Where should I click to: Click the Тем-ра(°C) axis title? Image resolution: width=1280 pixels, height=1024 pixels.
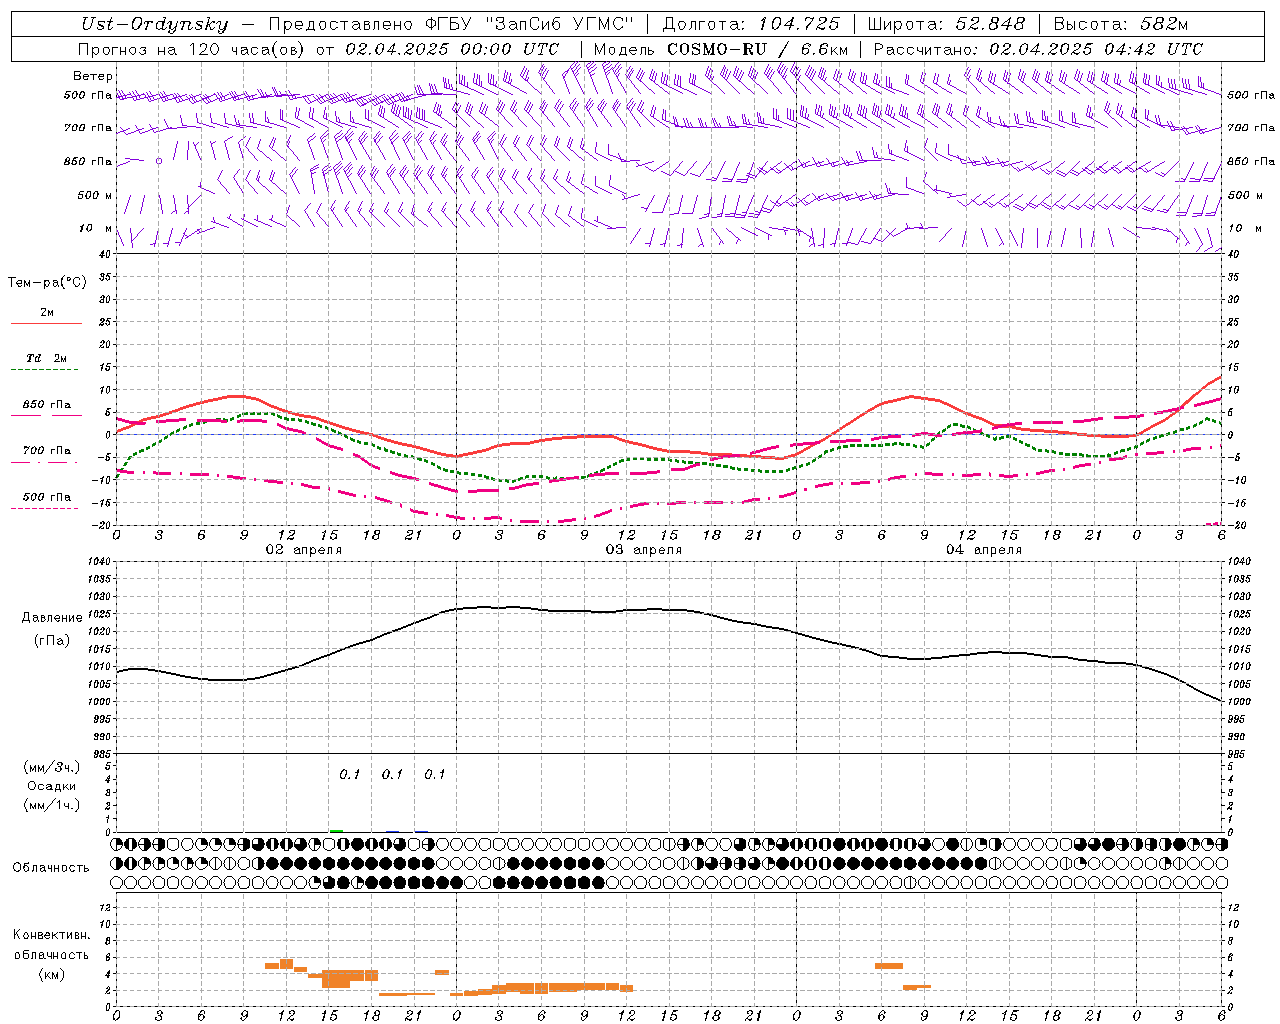coord(47,283)
